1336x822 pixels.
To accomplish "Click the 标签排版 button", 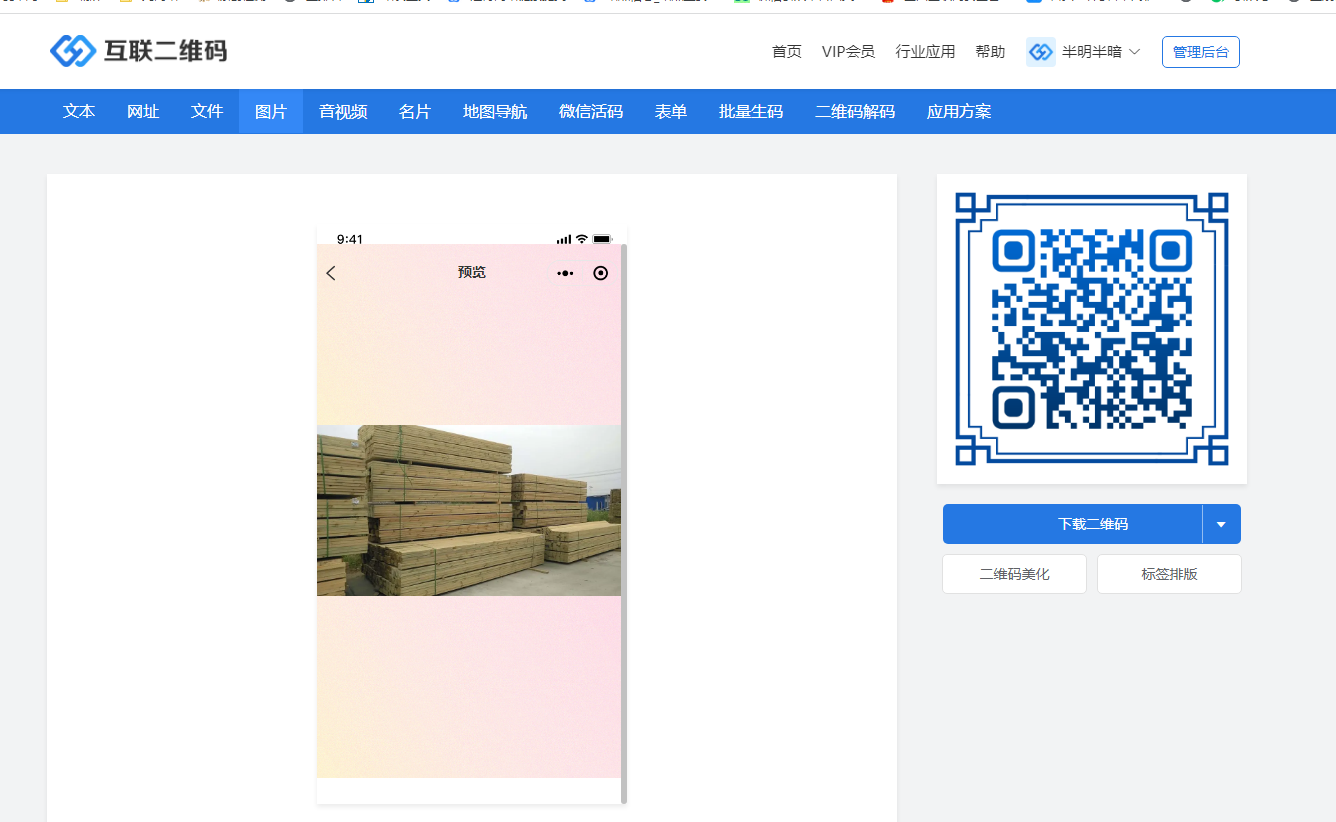I will [x=1169, y=574].
